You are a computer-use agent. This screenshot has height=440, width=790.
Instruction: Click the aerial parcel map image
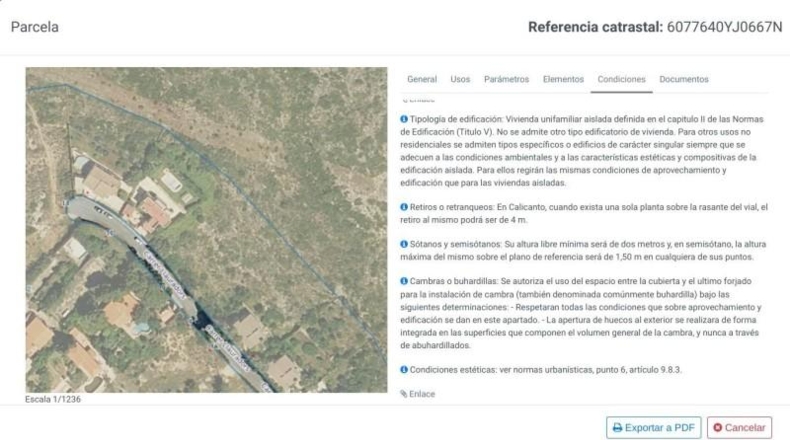coord(207,230)
